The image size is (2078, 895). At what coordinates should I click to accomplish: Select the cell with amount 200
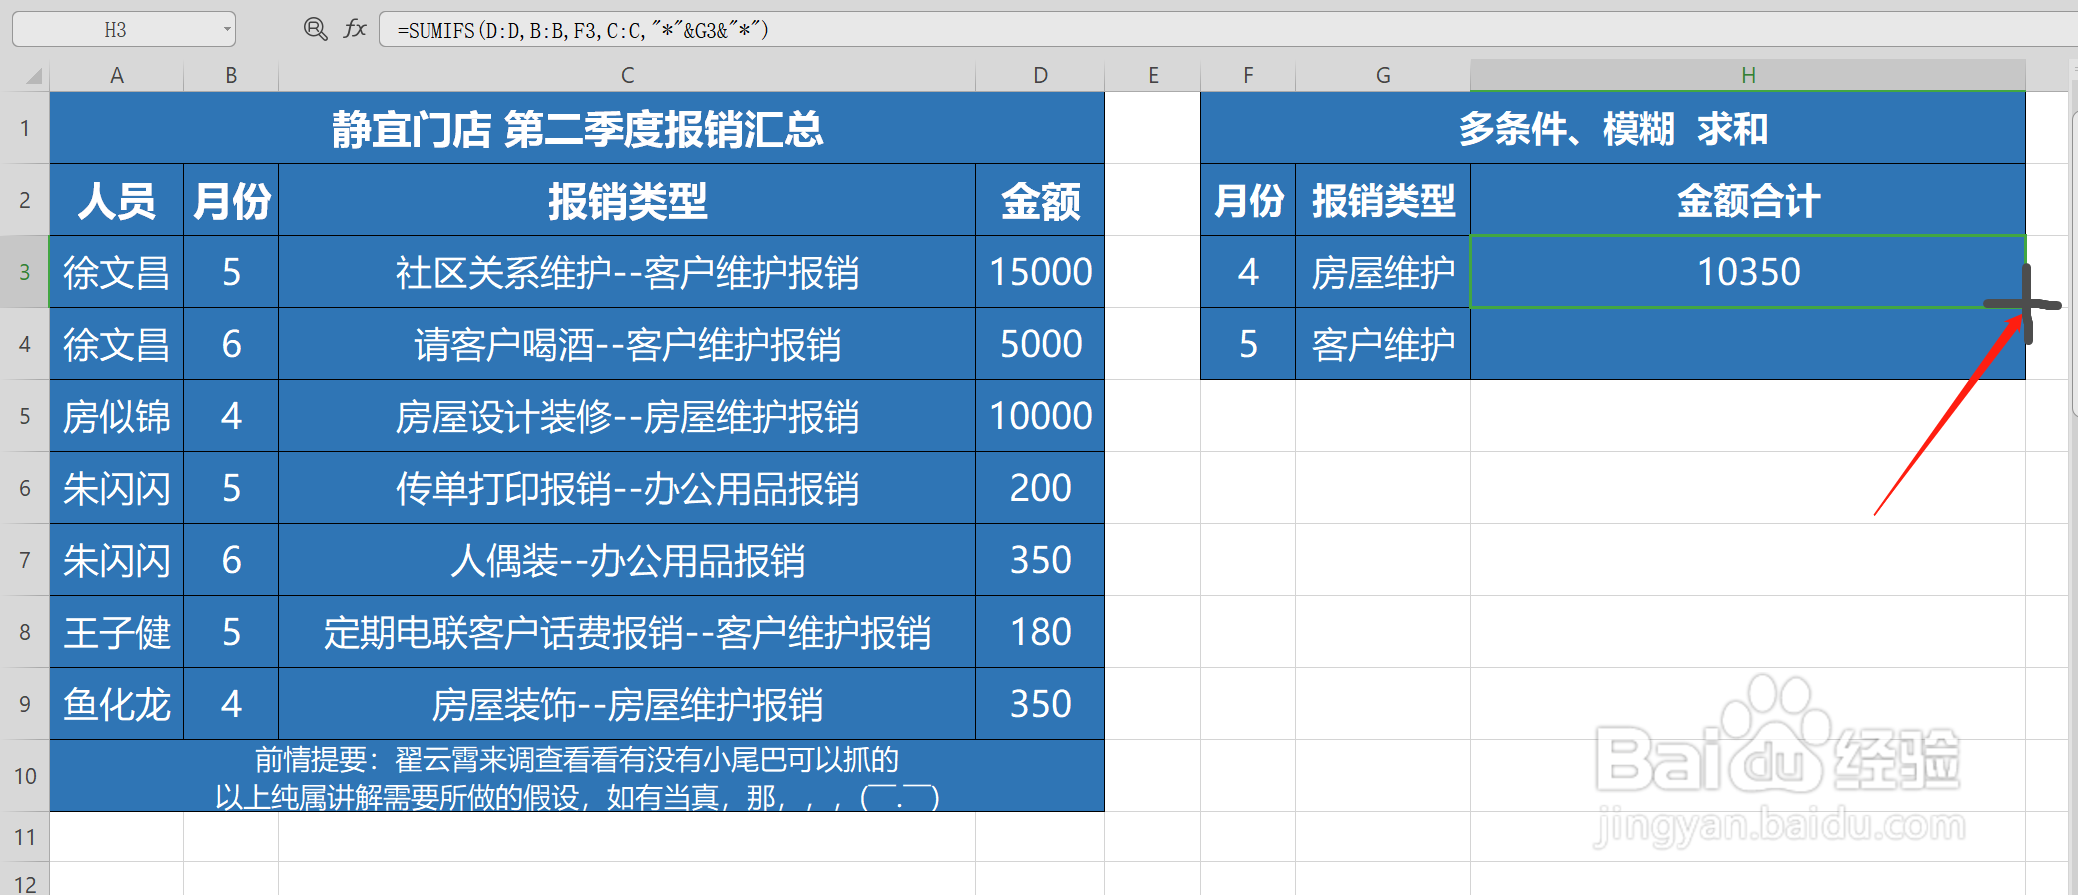1040,488
